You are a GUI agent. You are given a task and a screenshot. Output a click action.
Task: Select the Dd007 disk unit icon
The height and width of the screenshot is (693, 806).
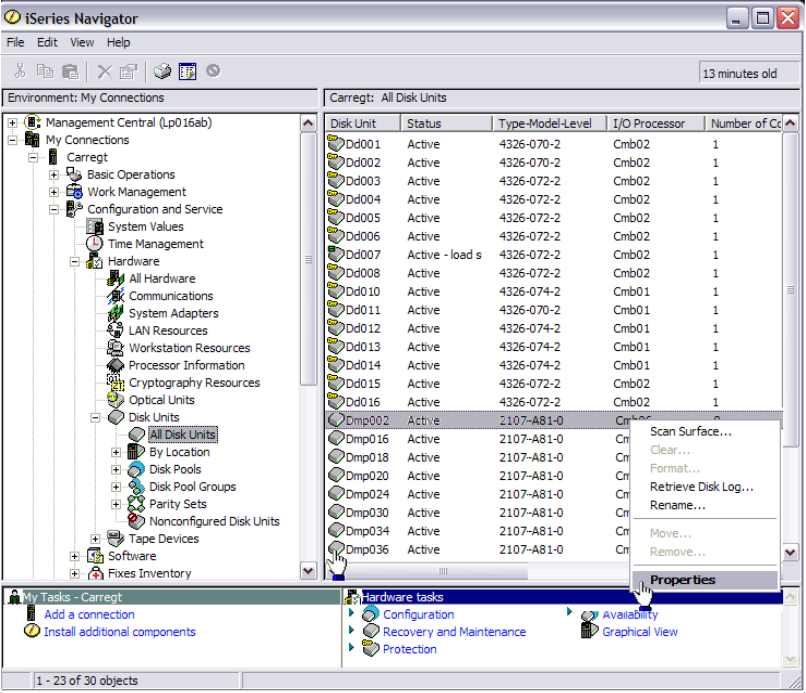pos(336,254)
